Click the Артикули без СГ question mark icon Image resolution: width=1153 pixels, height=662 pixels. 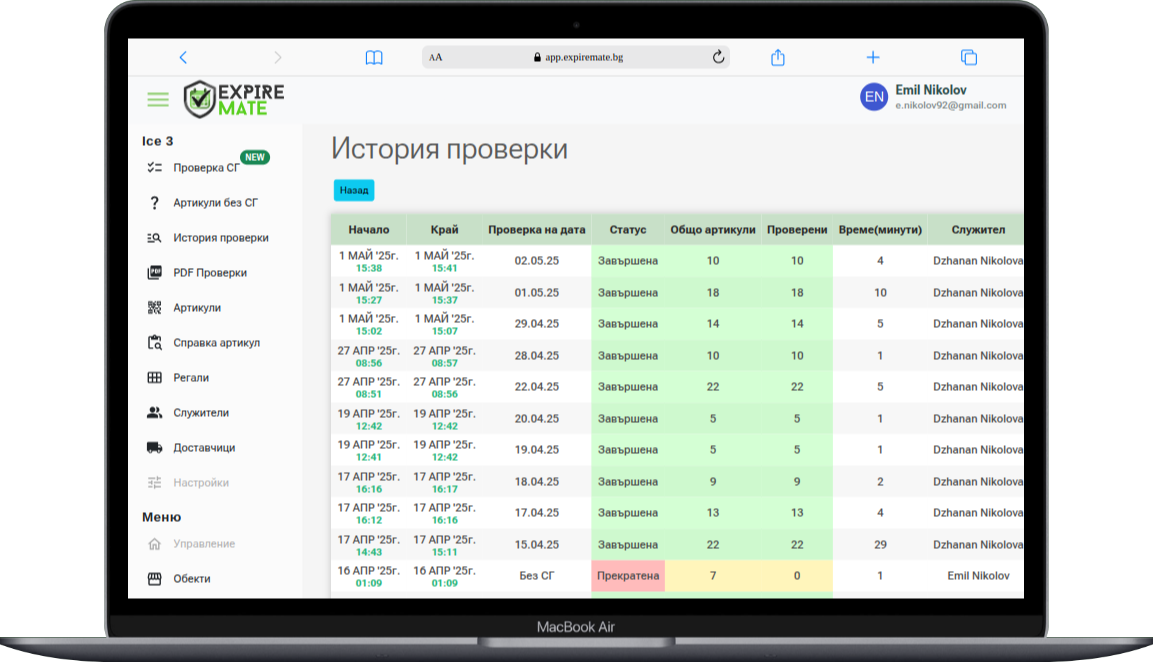click(x=154, y=203)
